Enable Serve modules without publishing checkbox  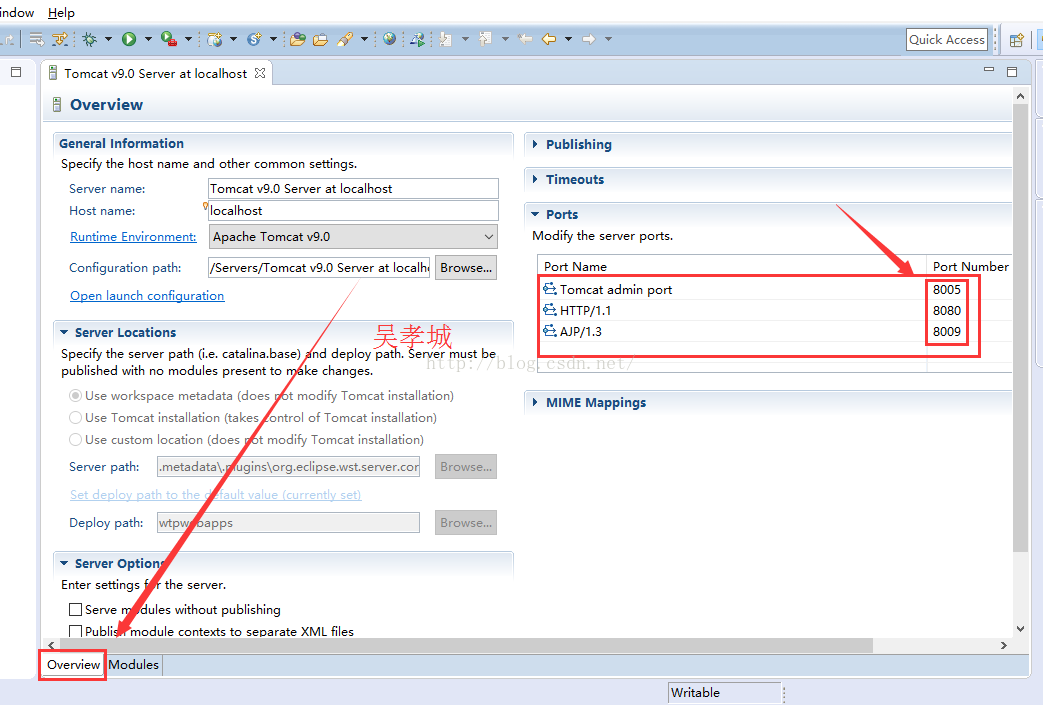coord(76,609)
